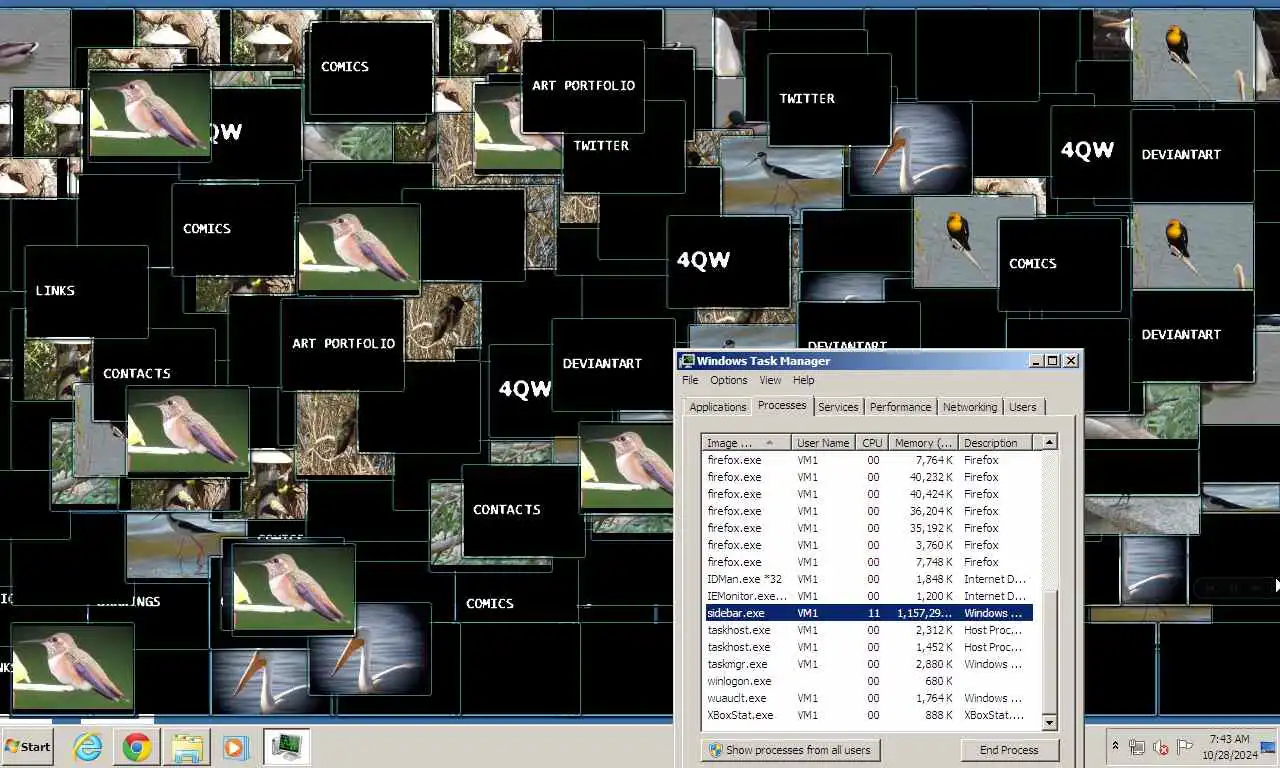The height and width of the screenshot is (768, 1280).
Task: Click the XBoxStat.... description cell
Action: tap(993, 715)
